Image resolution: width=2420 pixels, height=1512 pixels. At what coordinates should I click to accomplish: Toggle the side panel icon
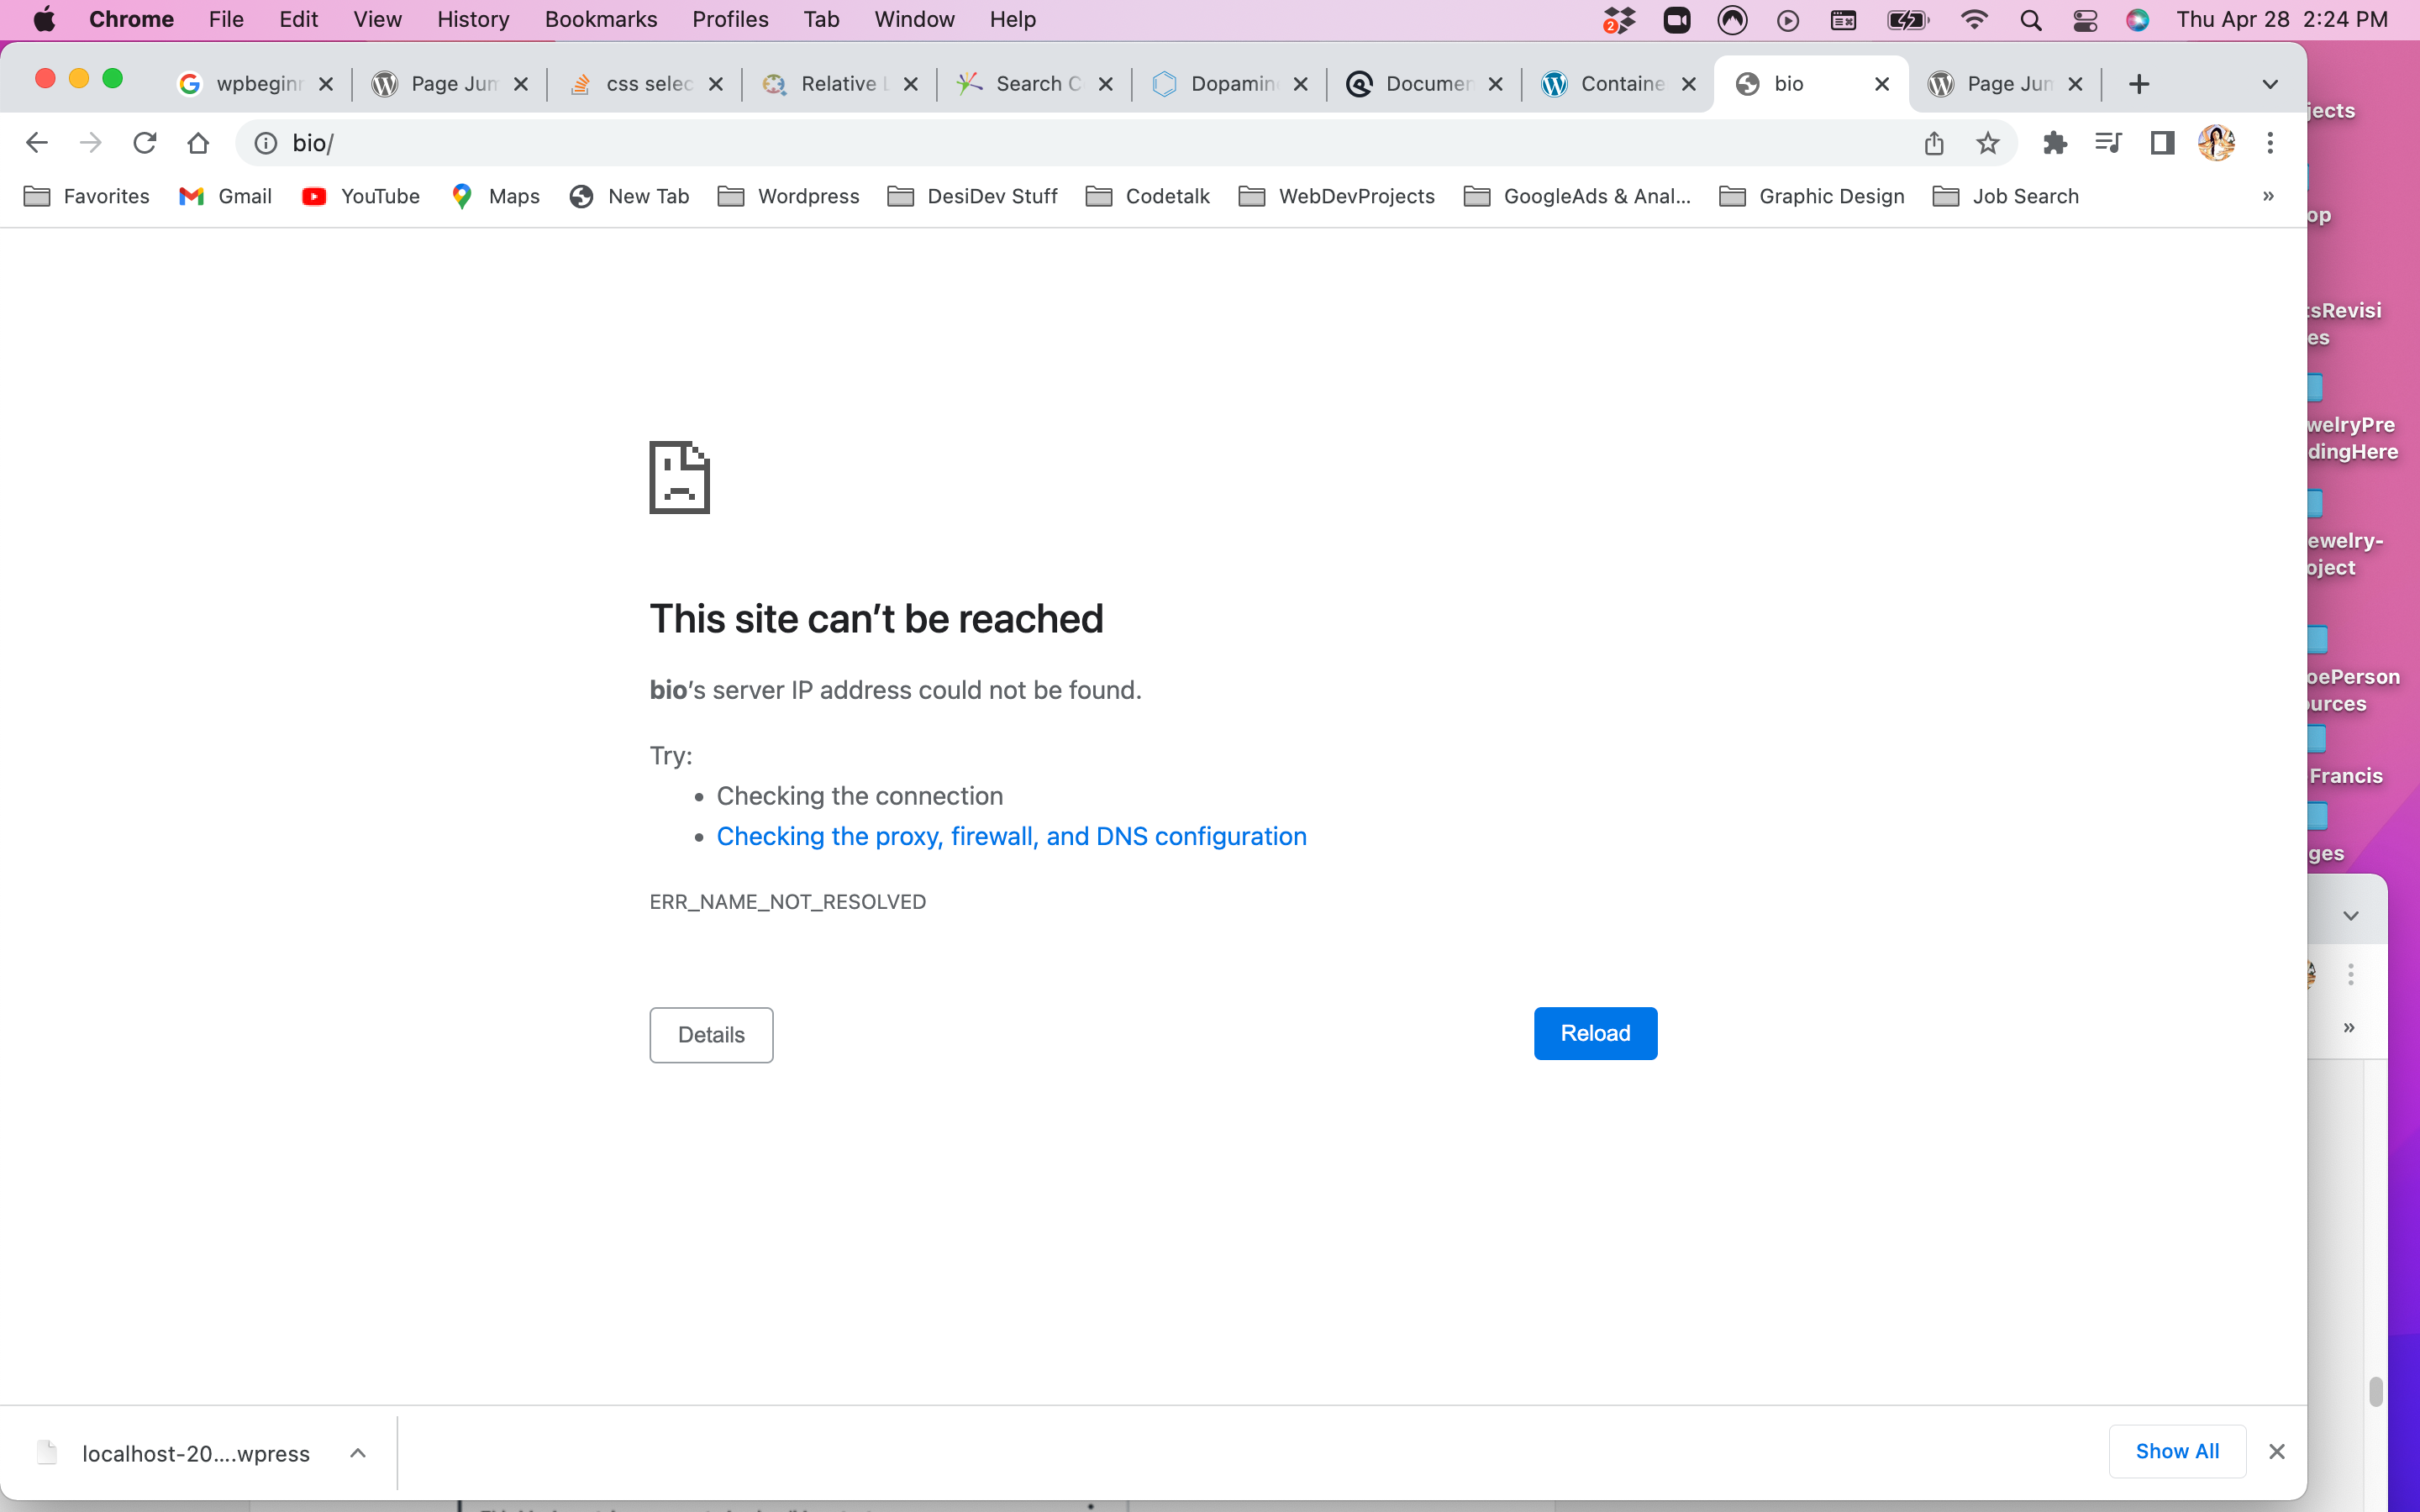pos(2162,143)
